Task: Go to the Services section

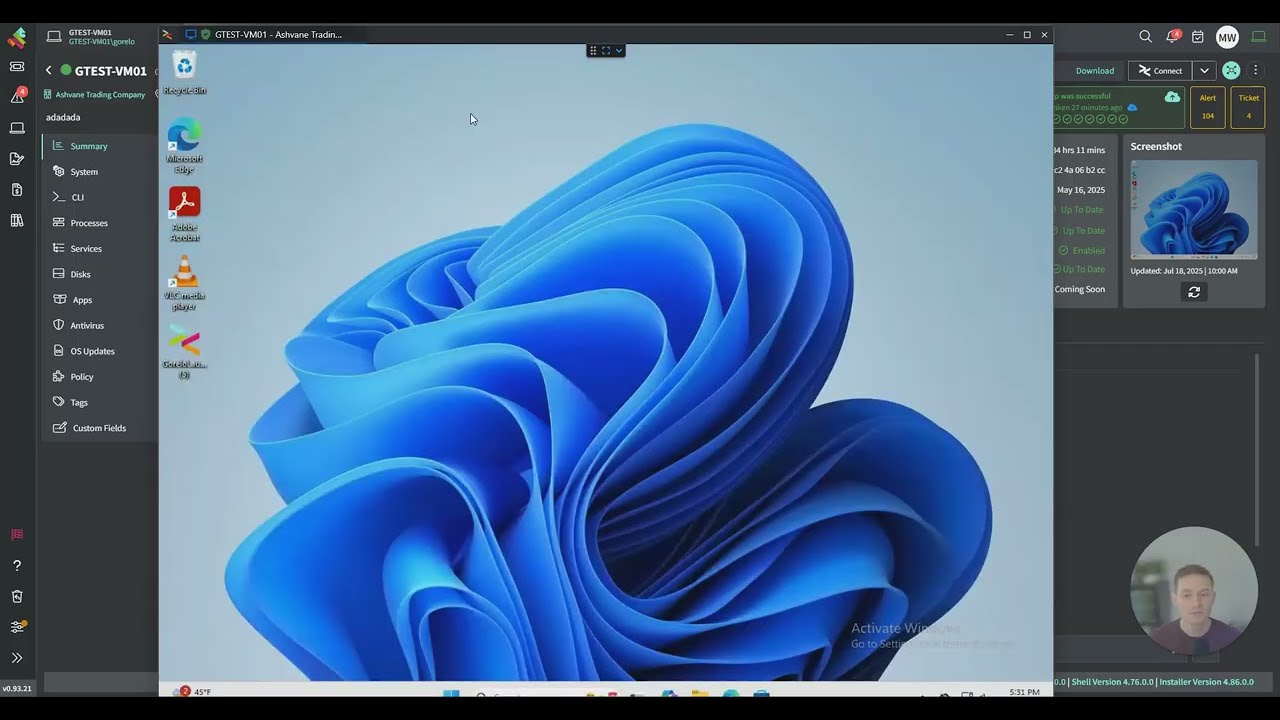Action: (99, 249)
